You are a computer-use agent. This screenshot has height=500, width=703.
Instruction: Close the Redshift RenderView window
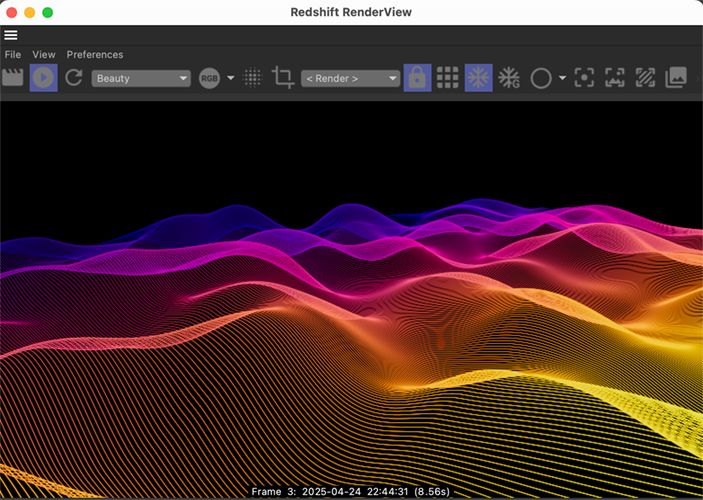[x=12, y=13]
